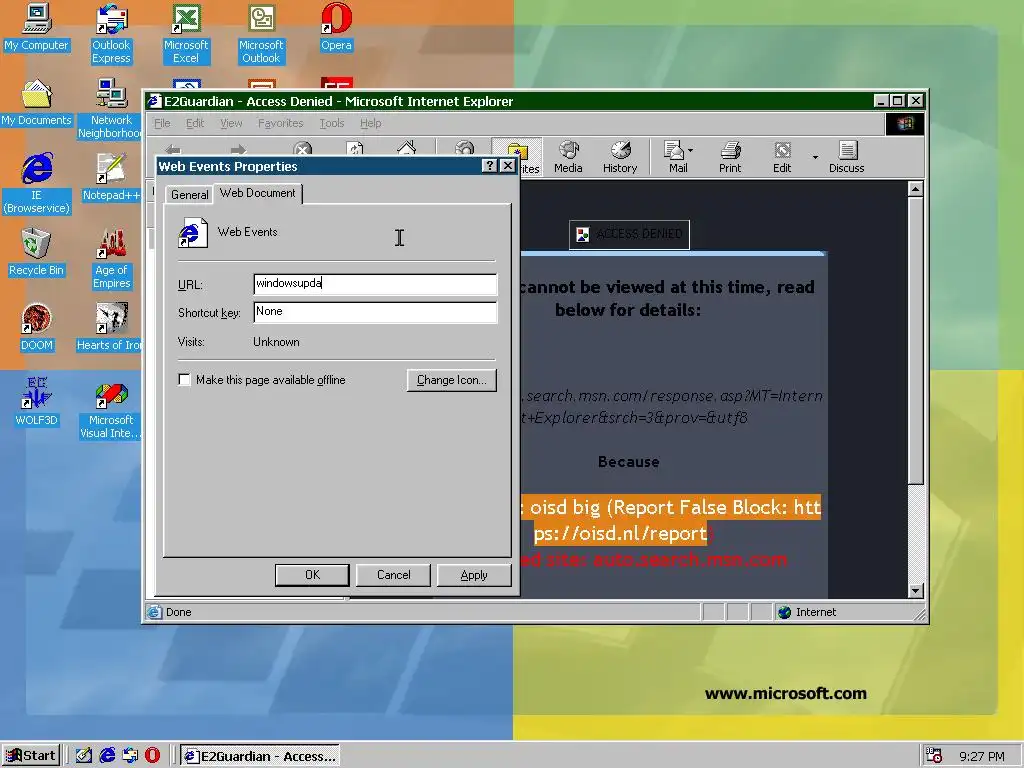Image resolution: width=1024 pixels, height=768 pixels.
Task: Cancel the Web Events Properties dialog
Action: click(x=393, y=575)
